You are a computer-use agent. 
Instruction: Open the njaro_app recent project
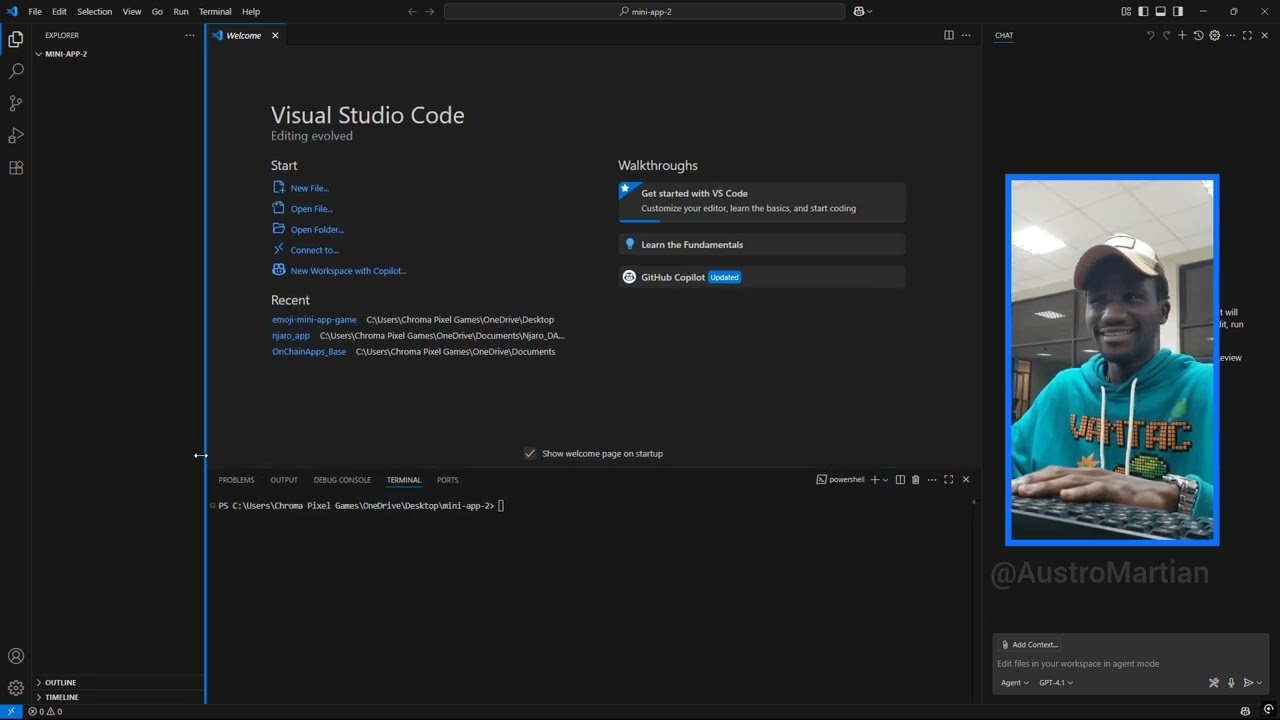coord(290,335)
